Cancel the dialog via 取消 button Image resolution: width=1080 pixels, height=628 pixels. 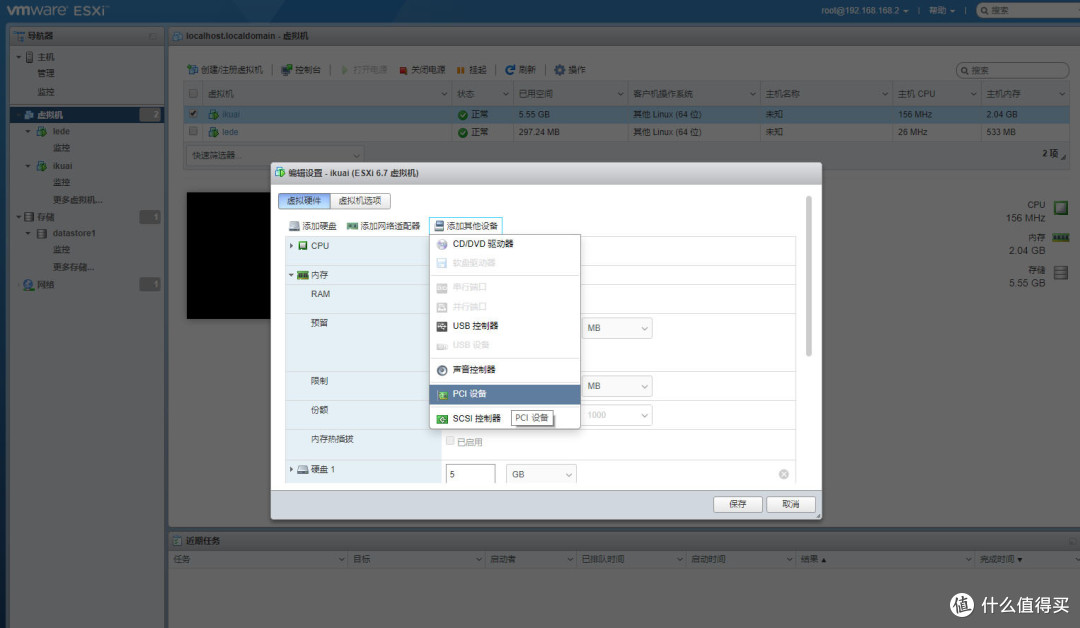click(790, 504)
